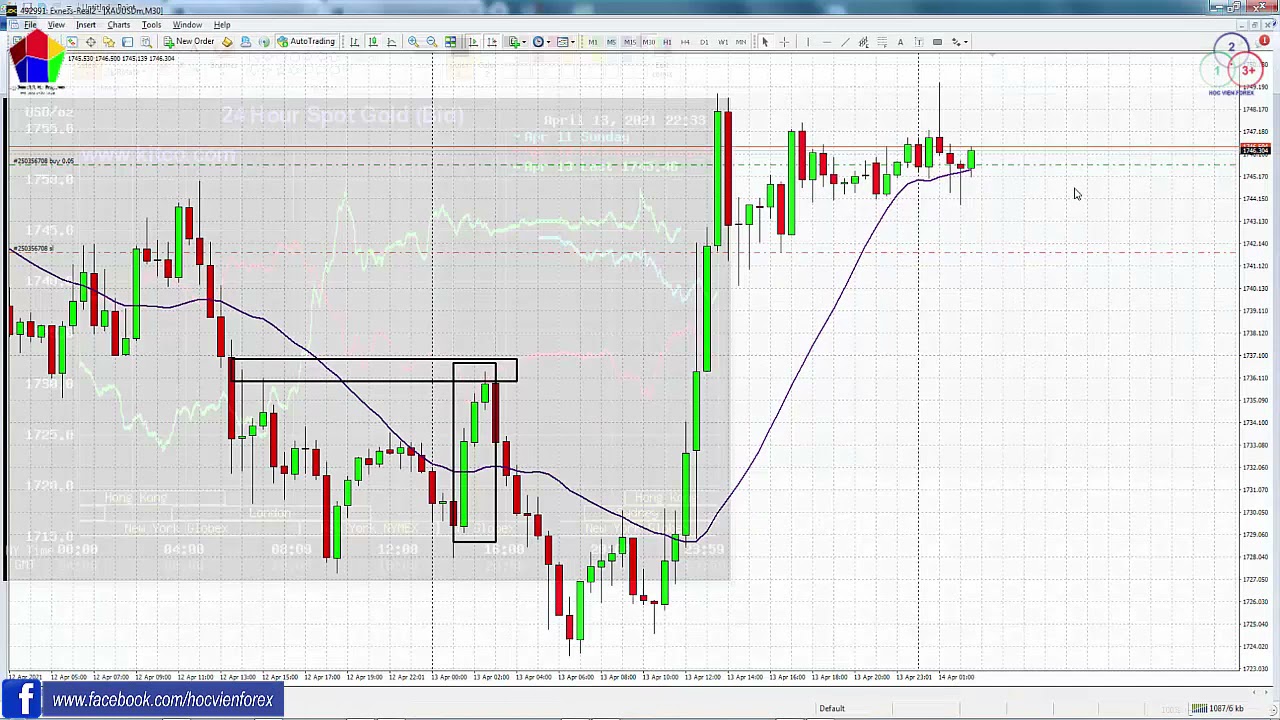
Task: Click the Periods clock icon
Action: tap(538, 42)
